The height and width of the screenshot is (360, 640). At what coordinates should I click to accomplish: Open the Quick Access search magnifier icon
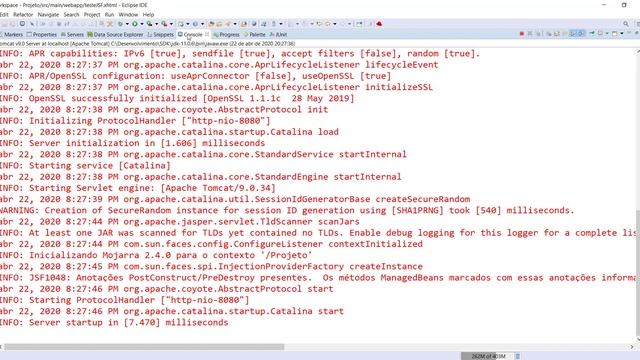pyautogui.click(x=626, y=24)
